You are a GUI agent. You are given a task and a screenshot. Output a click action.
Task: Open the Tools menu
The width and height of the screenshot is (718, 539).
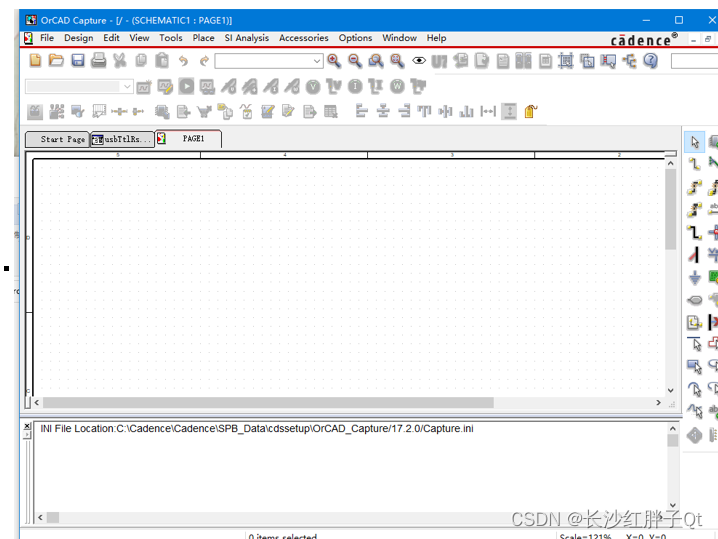tap(171, 38)
